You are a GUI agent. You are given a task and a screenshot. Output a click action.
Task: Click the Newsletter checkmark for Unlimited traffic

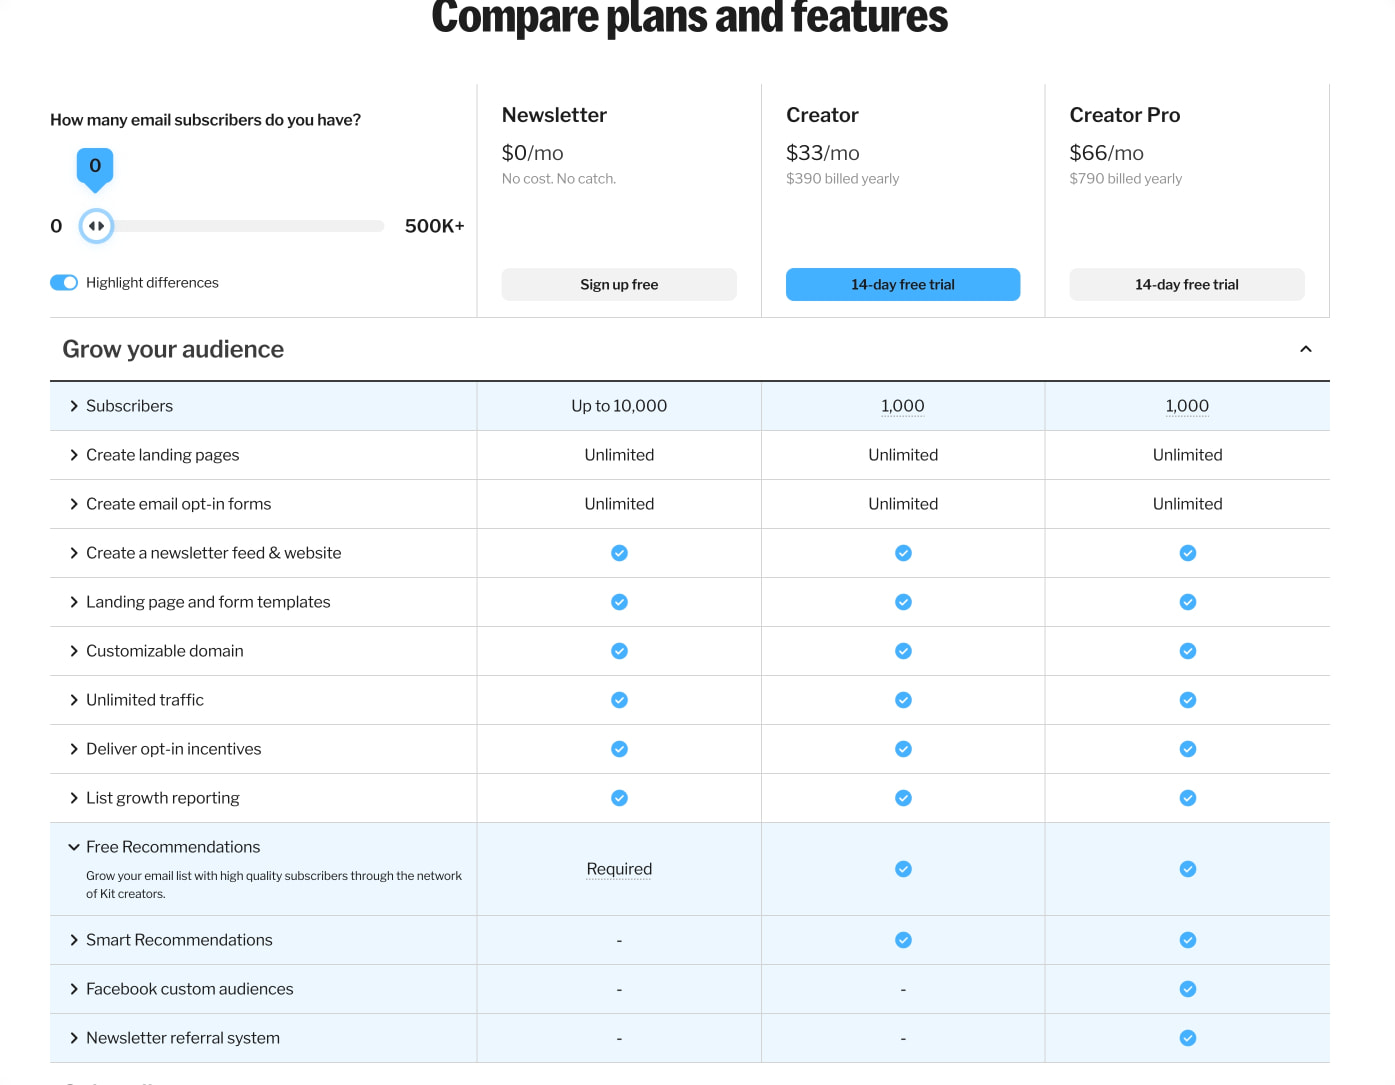(619, 700)
